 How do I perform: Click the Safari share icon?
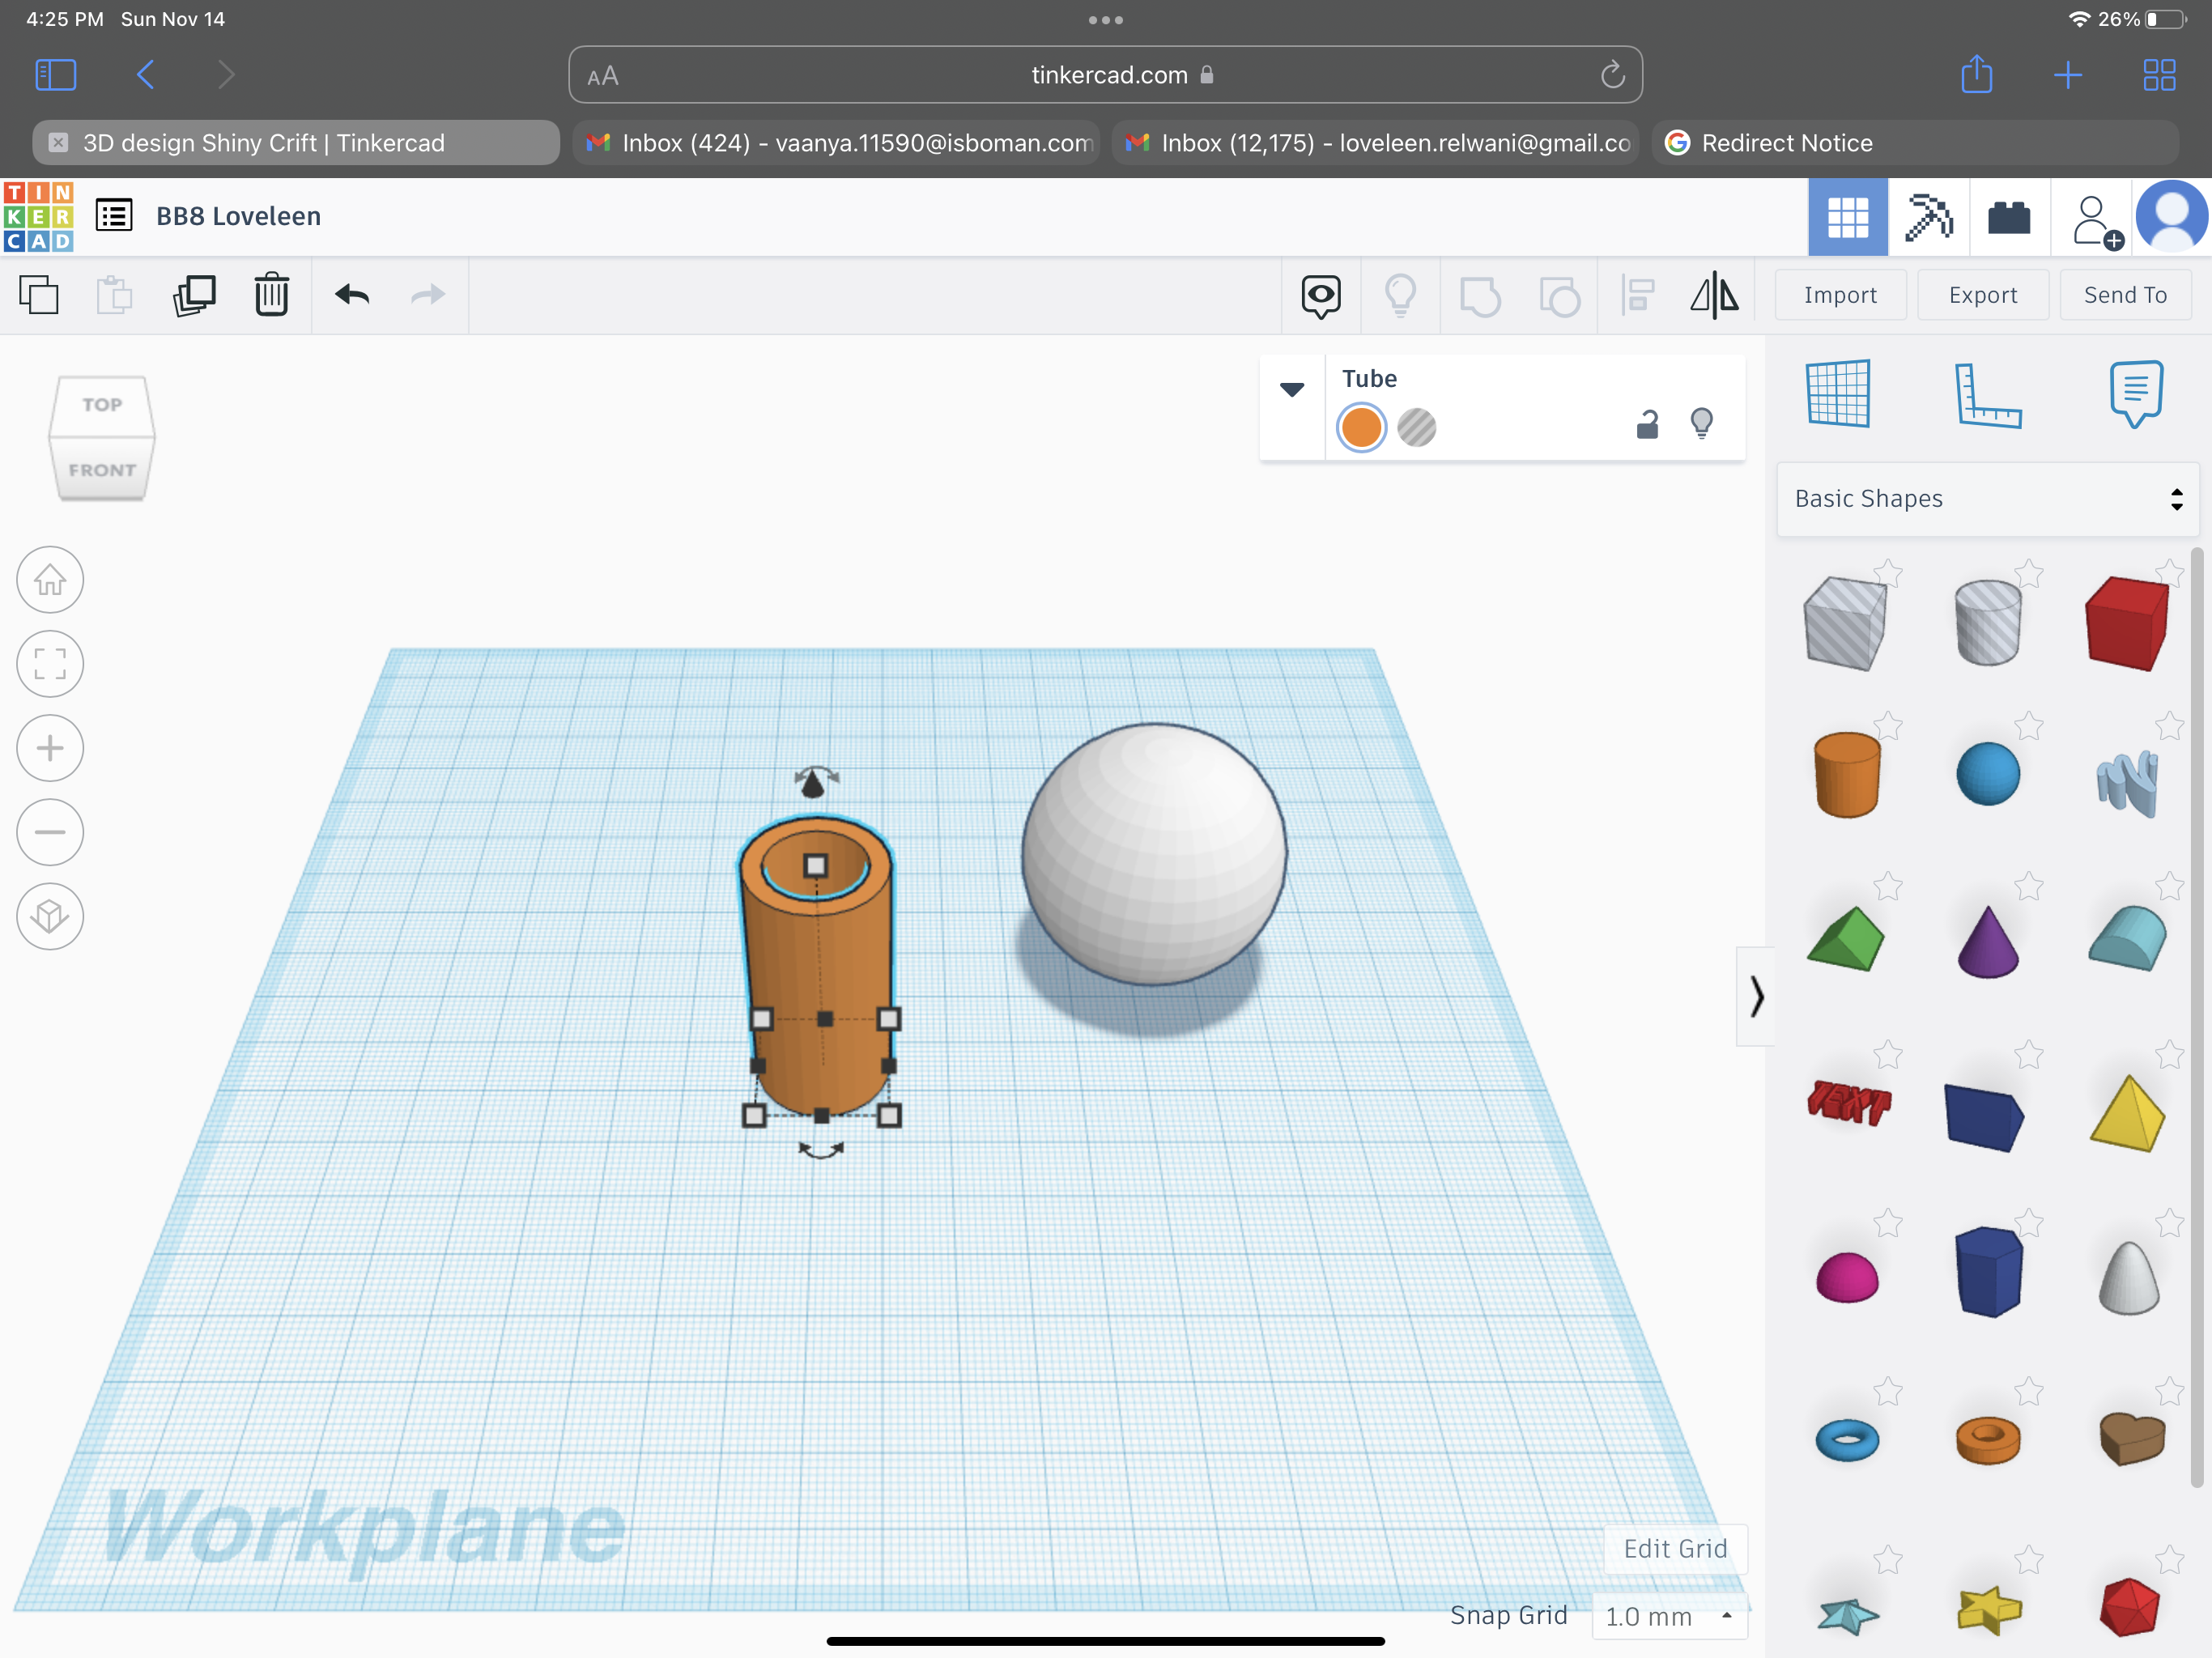(1976, 74)
